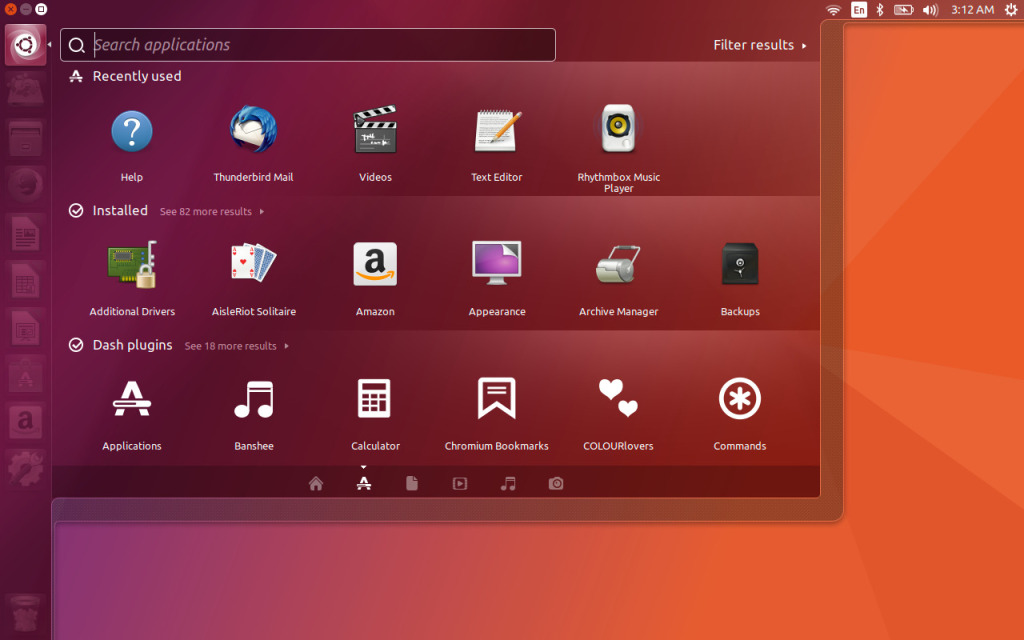Open Bluetooth indicator menu
This screenshot has height=640, width=1024.
tap(880, 10)
